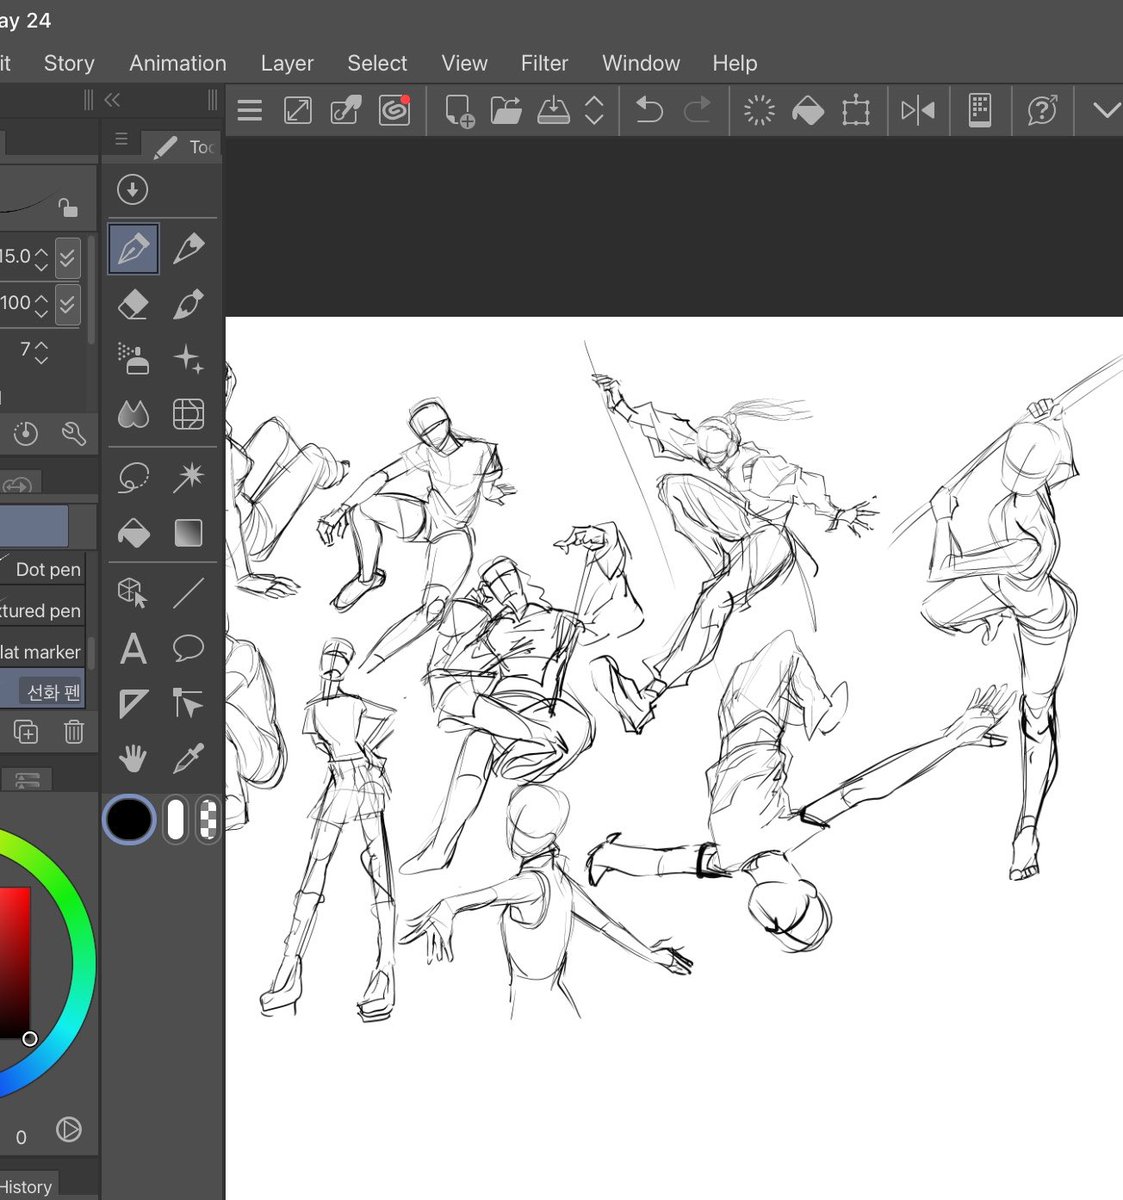
Task: Open the help question mark icon
Action: [x=1042, y=110]
